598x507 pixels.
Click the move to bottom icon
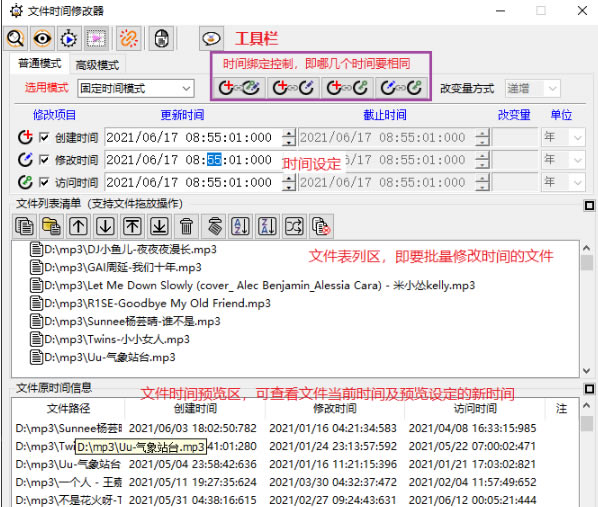click(159, 226)
